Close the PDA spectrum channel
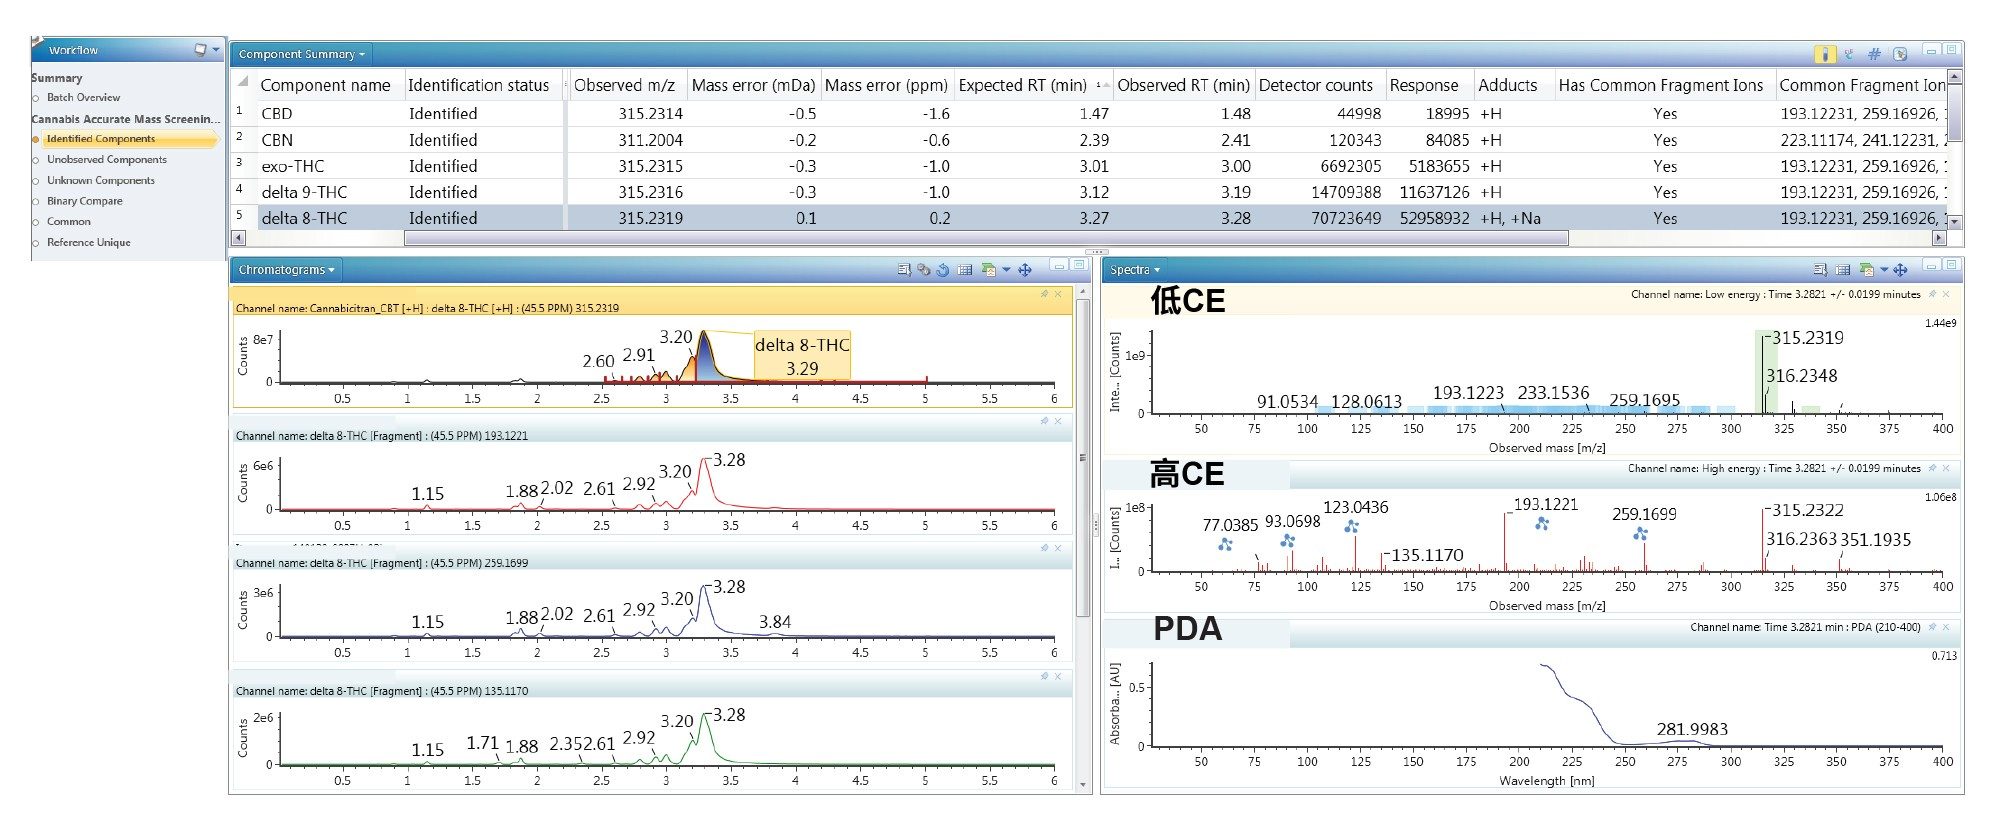The height and width of the screenshot is (828, 2000). [x=1946, y=627]
